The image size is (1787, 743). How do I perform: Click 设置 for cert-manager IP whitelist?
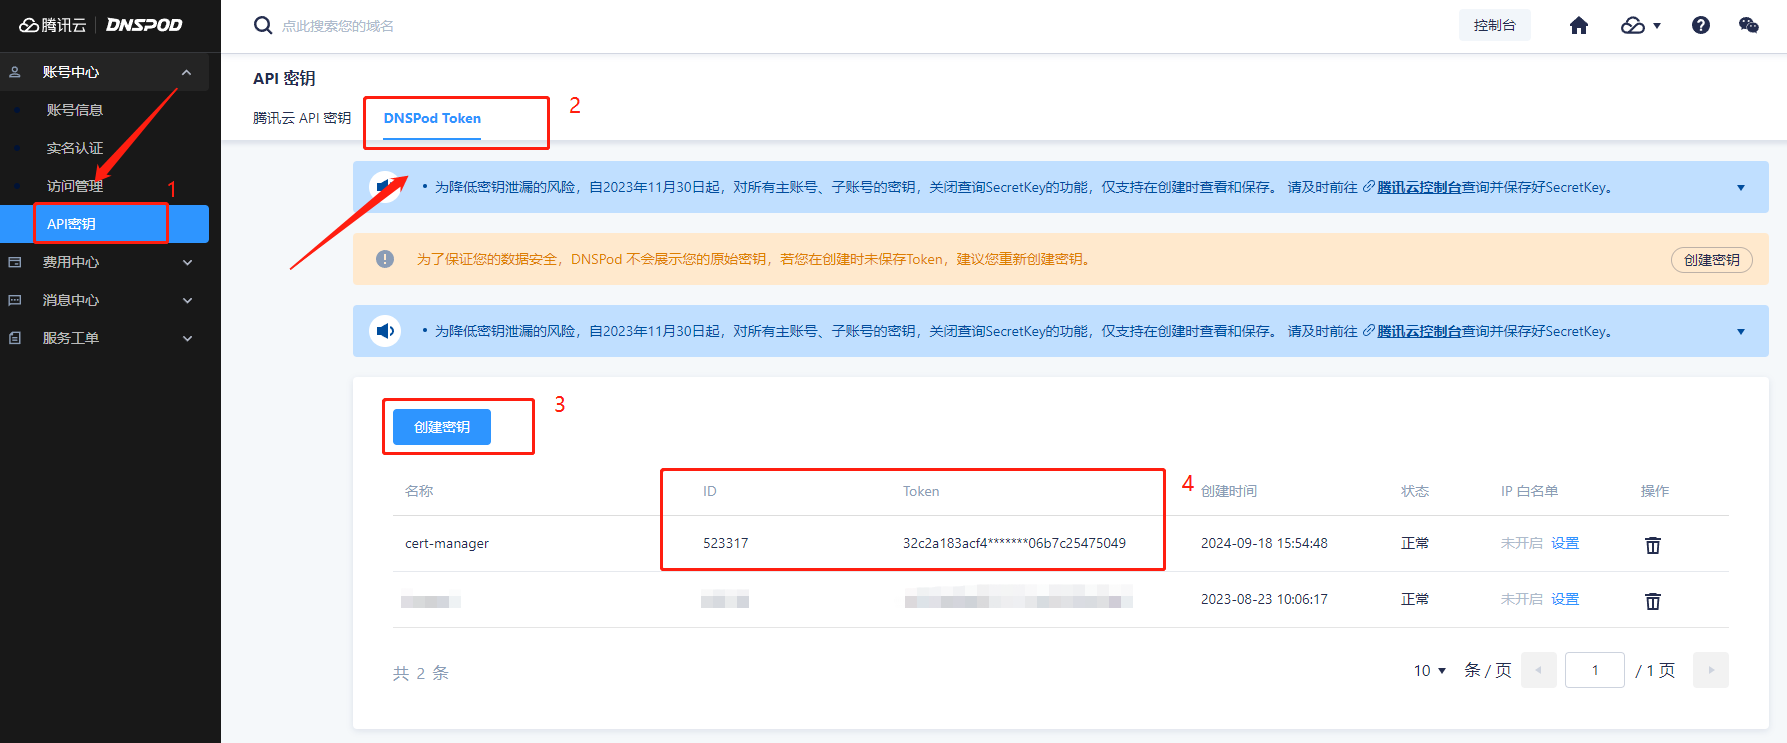(1565, 543)
